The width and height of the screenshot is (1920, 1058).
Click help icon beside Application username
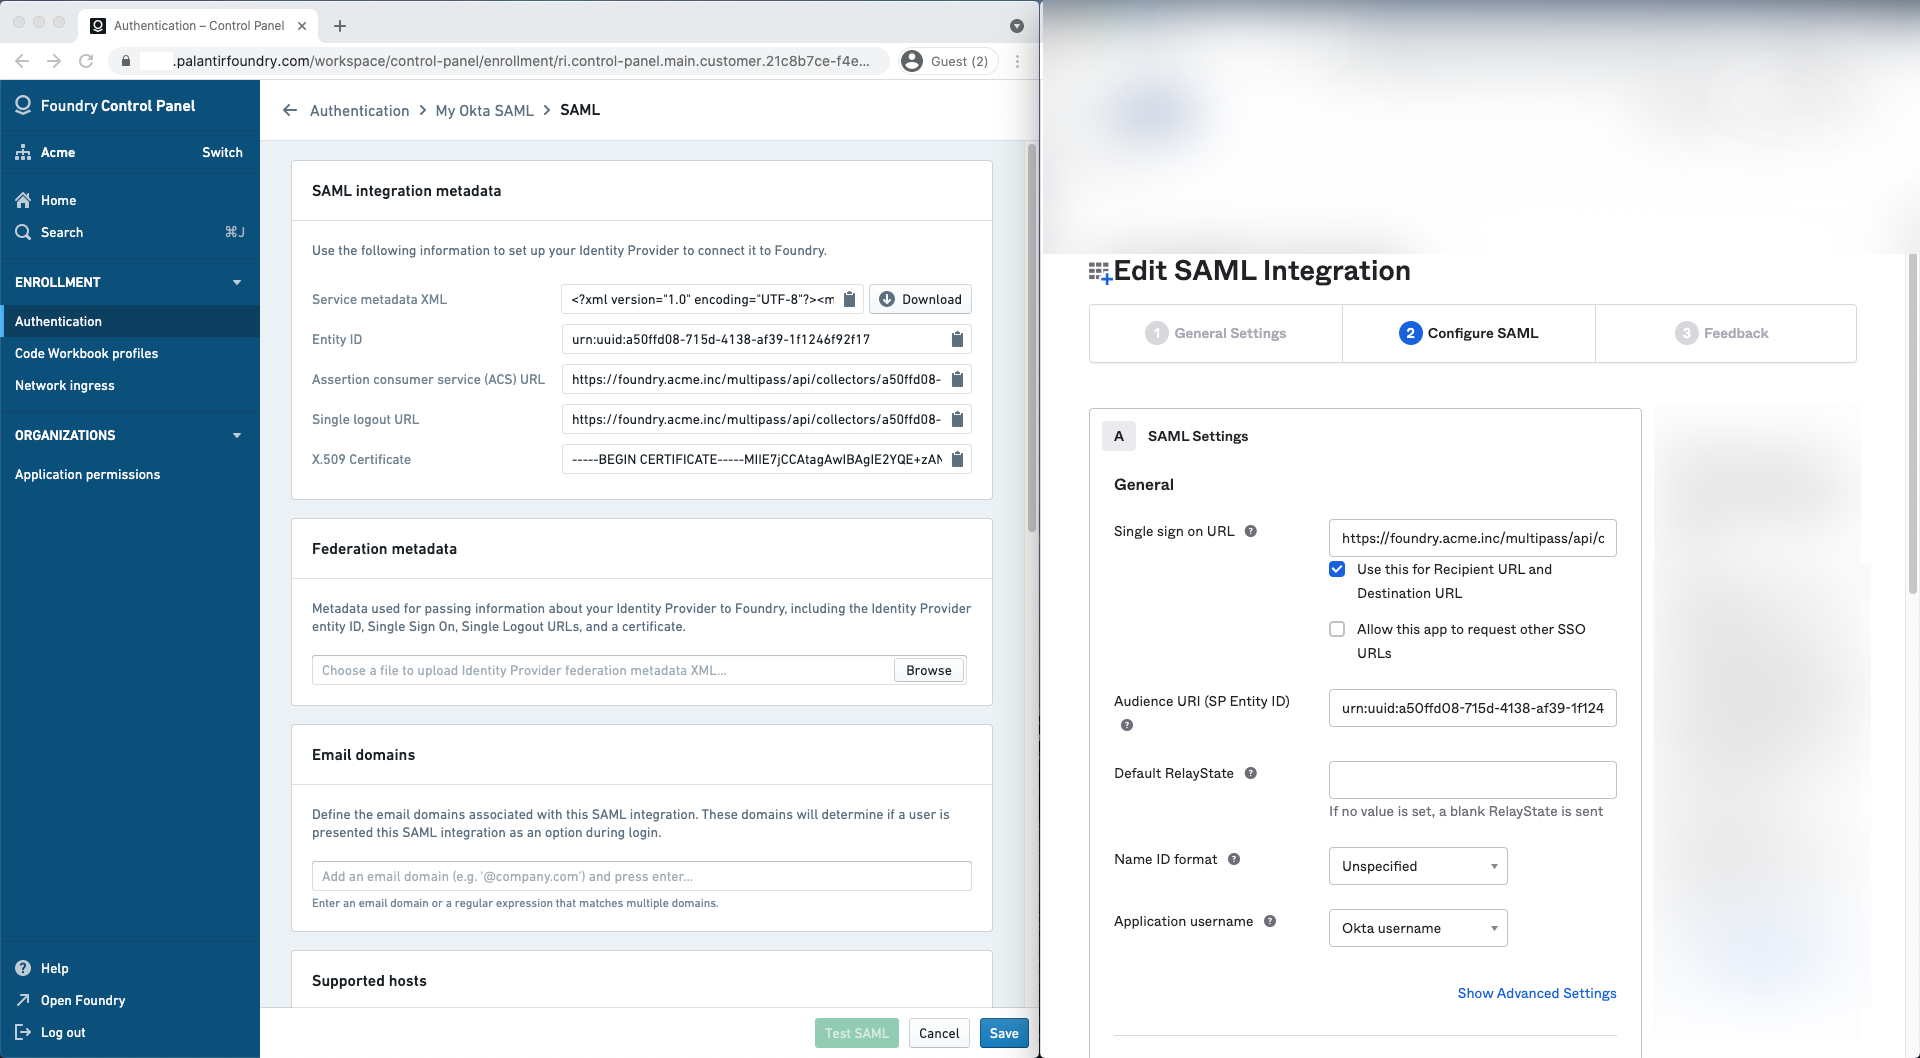[1270, 921]
